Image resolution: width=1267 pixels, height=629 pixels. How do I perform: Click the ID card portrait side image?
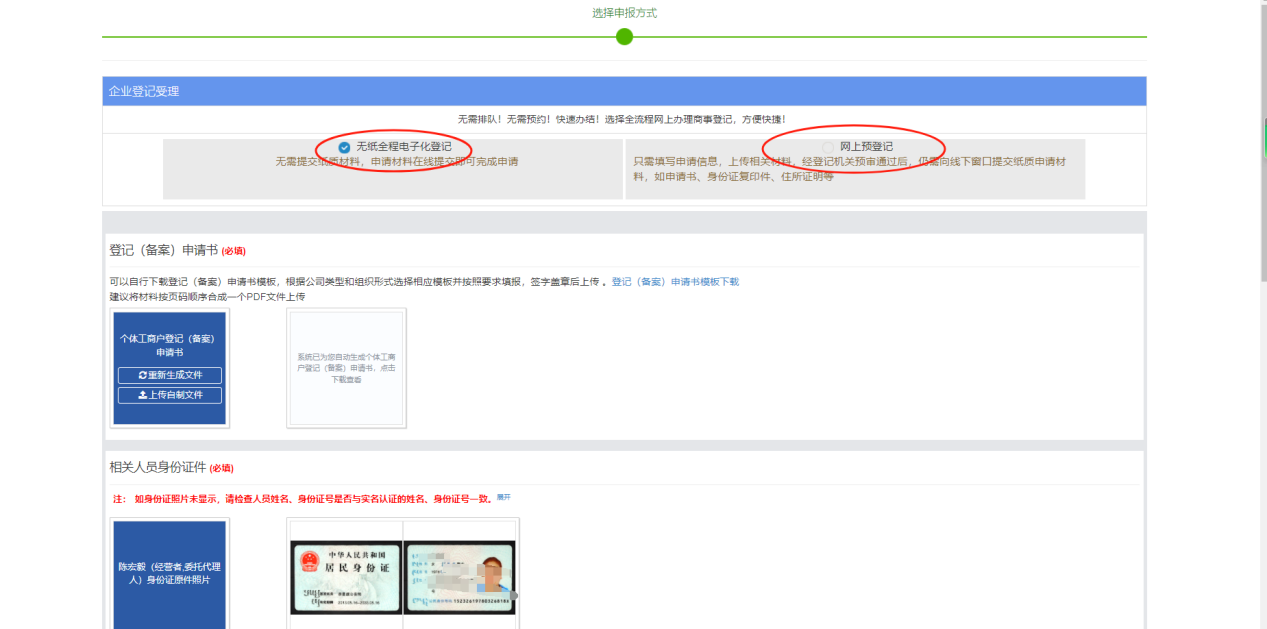(x=460, y=577)
